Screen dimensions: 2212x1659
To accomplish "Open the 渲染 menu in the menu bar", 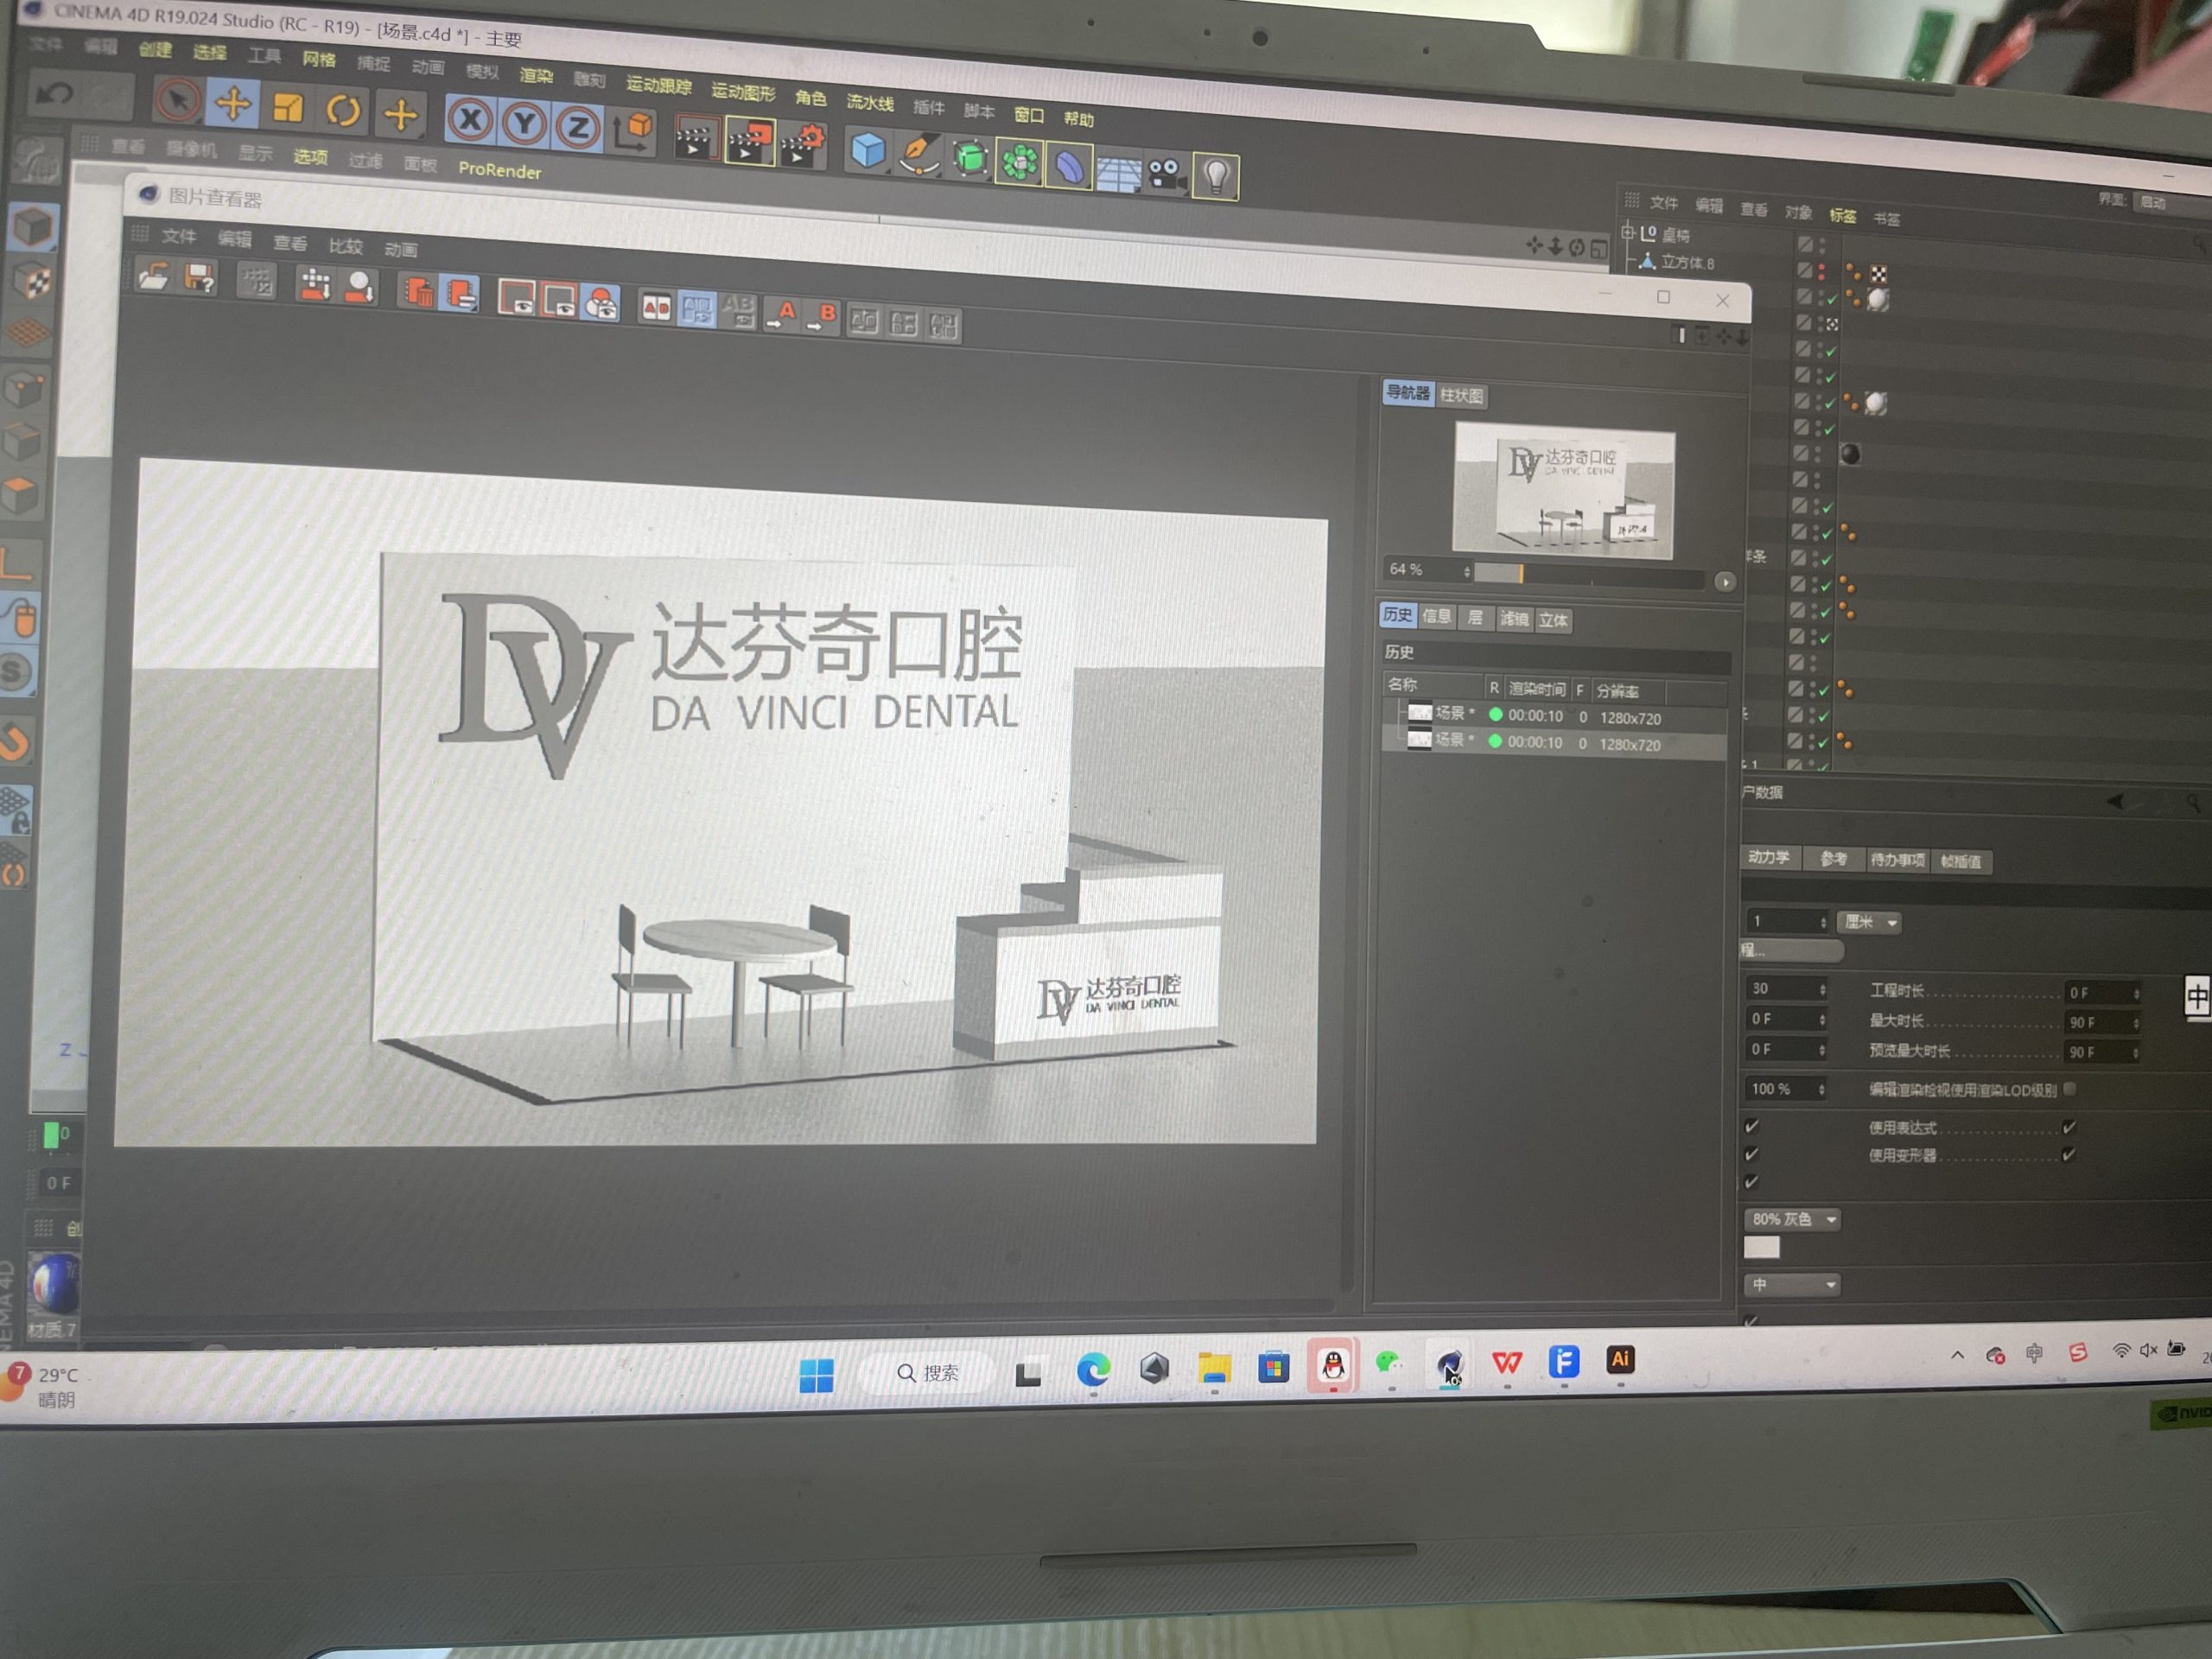I will point(536,76).
